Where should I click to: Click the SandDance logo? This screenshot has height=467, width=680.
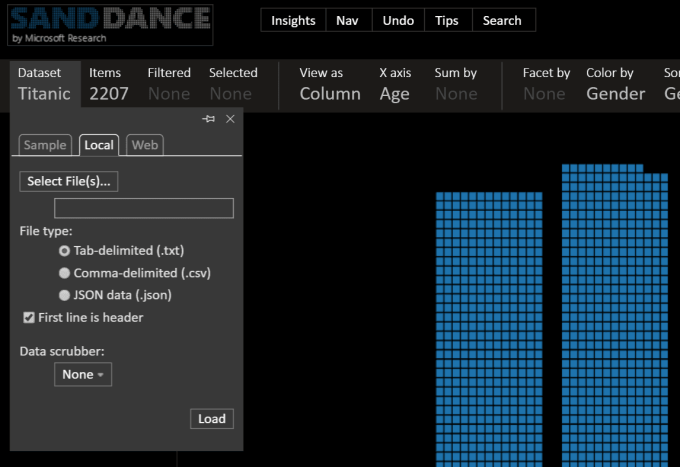click(x=110, y=25)
